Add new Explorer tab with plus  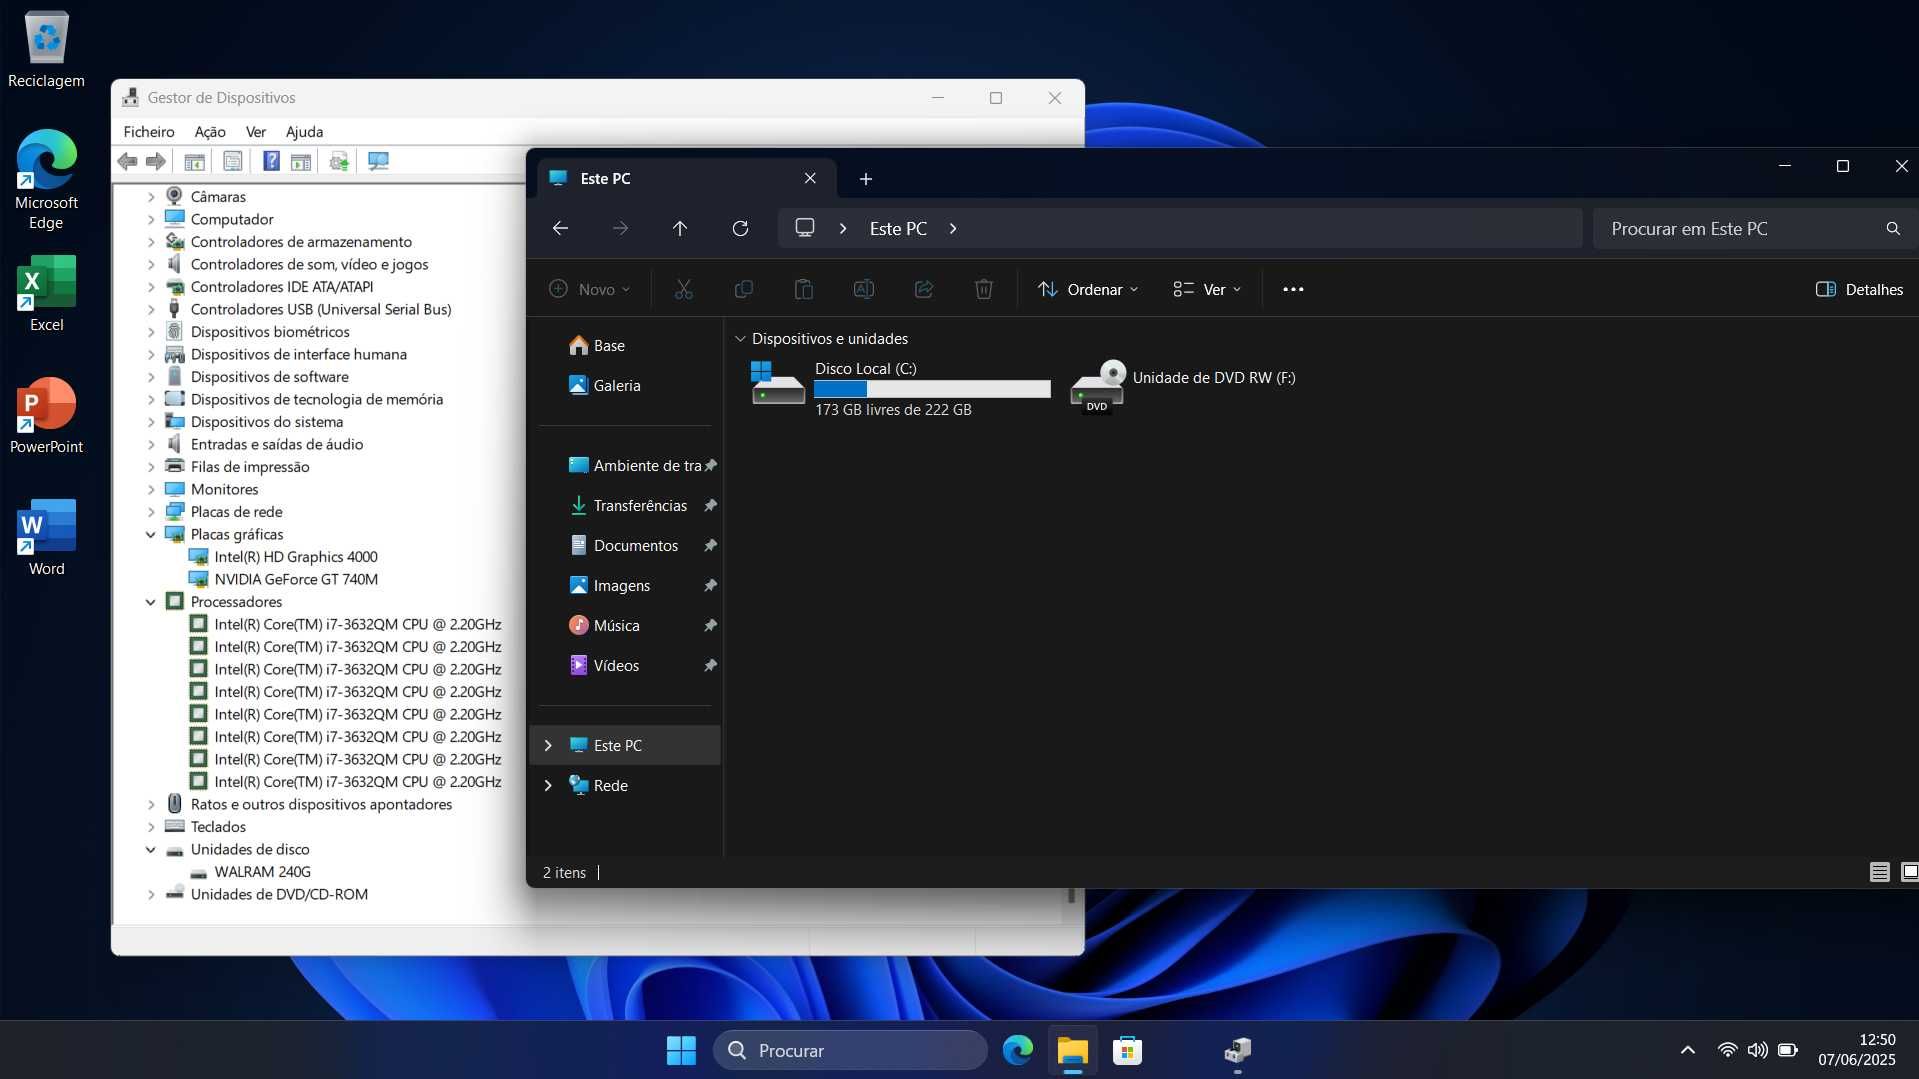pyautogui.click(x=866, y=178)
